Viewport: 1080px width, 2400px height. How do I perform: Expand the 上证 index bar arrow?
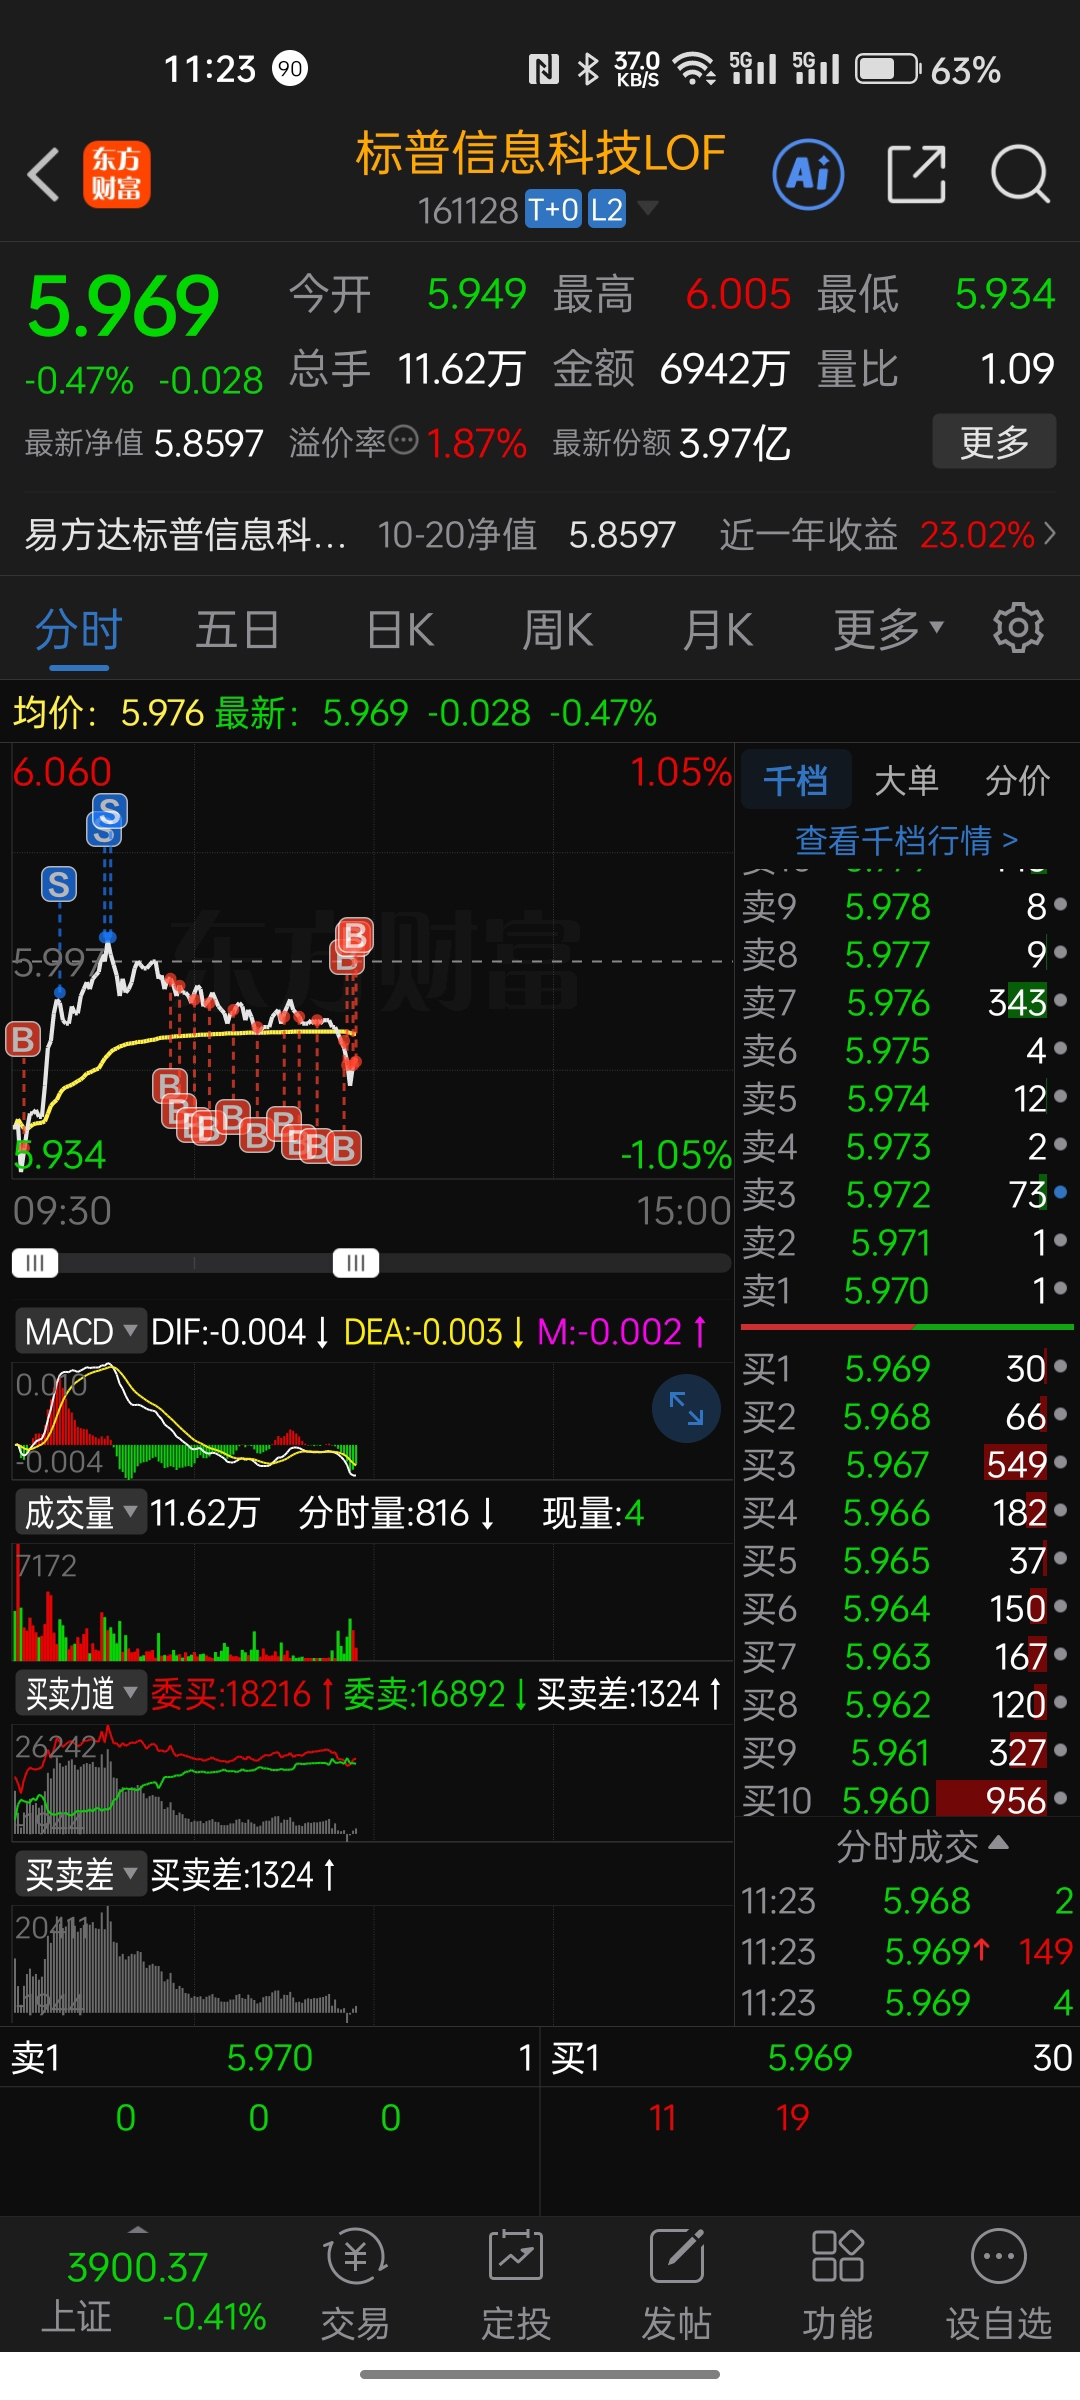[138, 2230]
